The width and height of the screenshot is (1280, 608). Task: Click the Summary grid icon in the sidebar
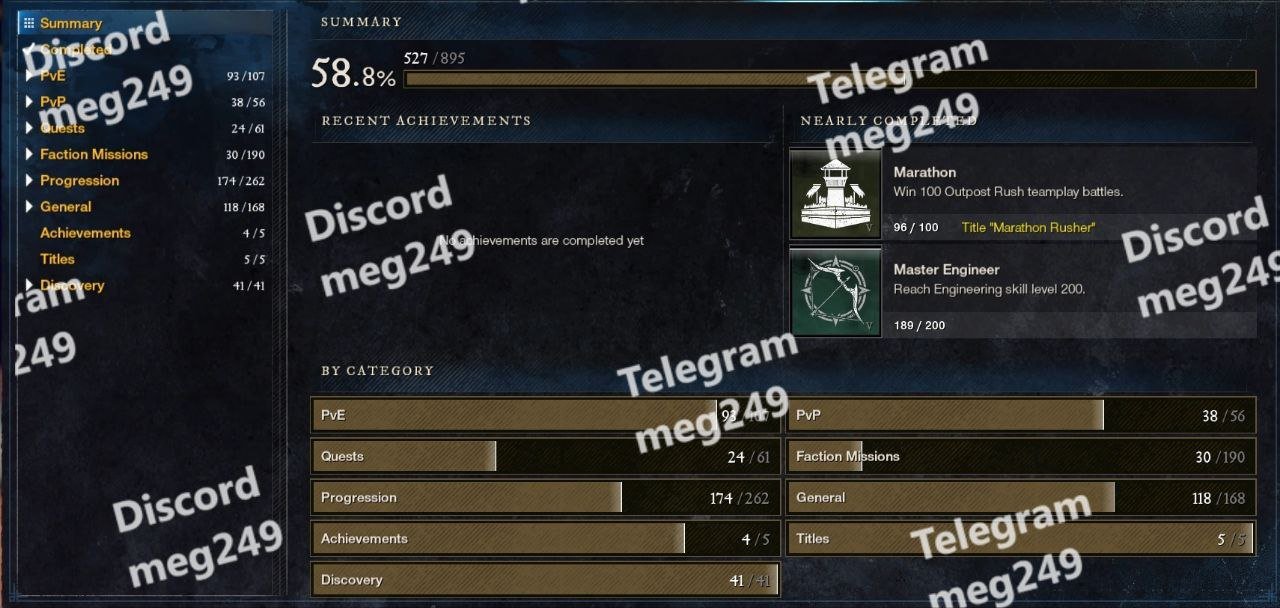point(28,23)
